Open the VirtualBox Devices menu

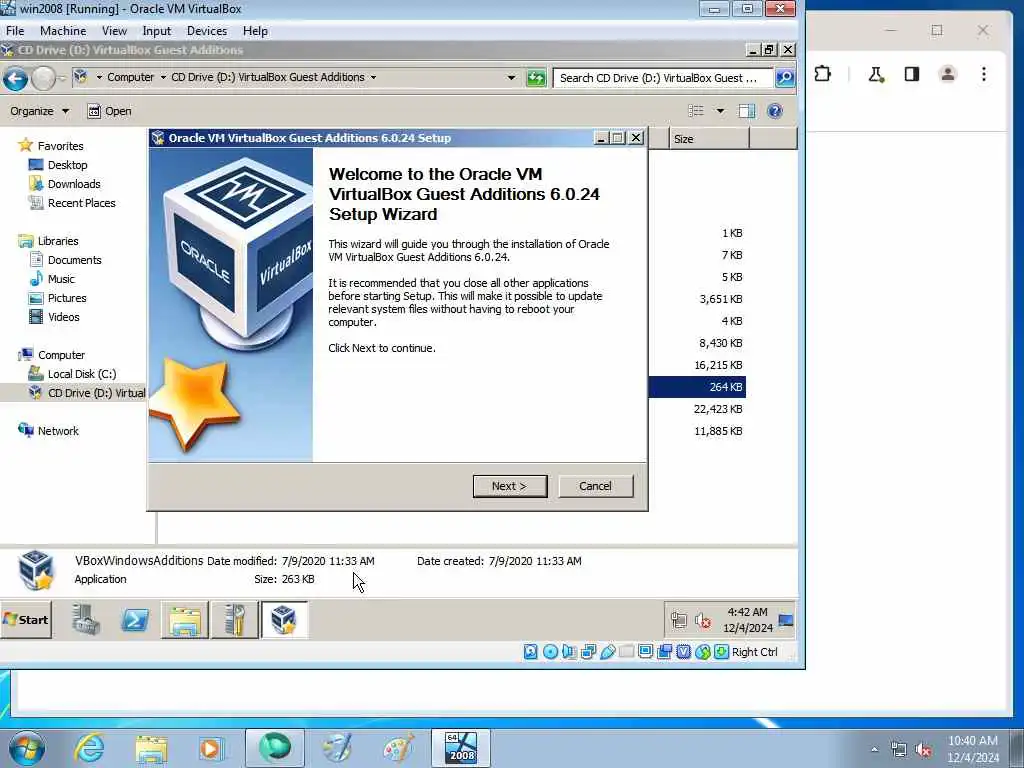click(x=207, y=31)
